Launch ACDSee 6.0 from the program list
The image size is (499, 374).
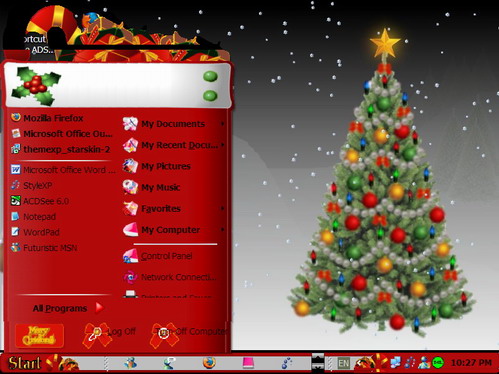(x=40, y=201)
